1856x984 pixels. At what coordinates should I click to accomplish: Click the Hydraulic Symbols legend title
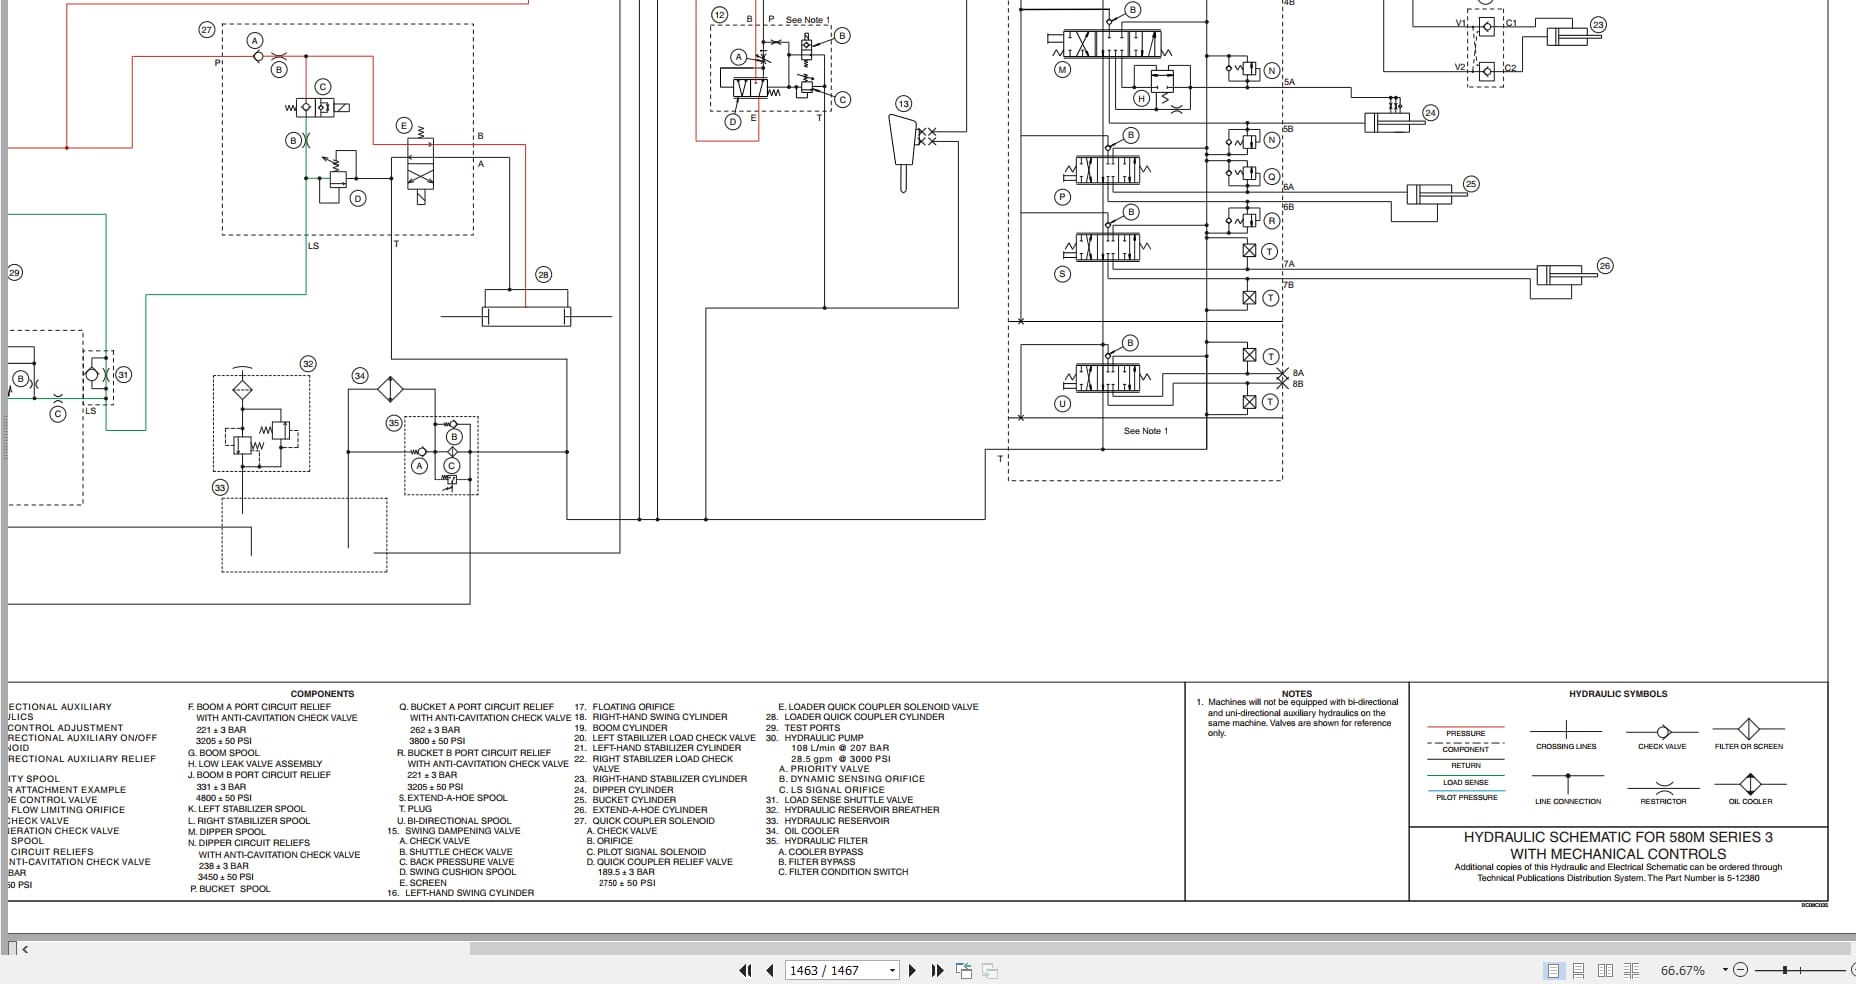pyautogui.click(x=1618, y=694)
